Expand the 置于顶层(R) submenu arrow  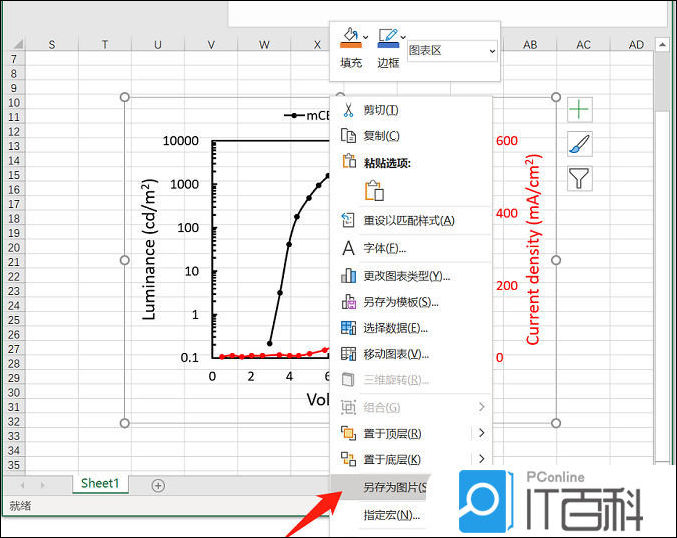pyautogui.click(x=481, y=433)
